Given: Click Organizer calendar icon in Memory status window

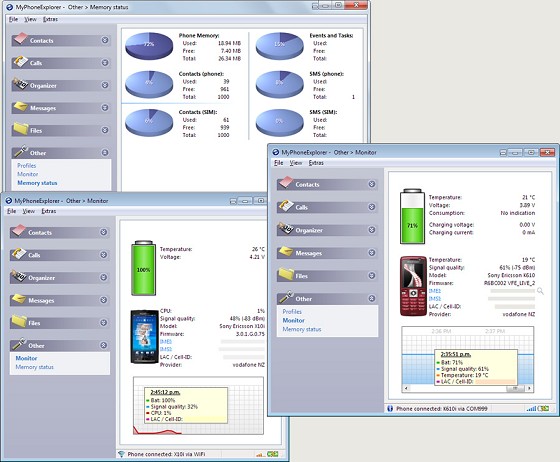Looking at the screenshot, I should pos(20,84).
